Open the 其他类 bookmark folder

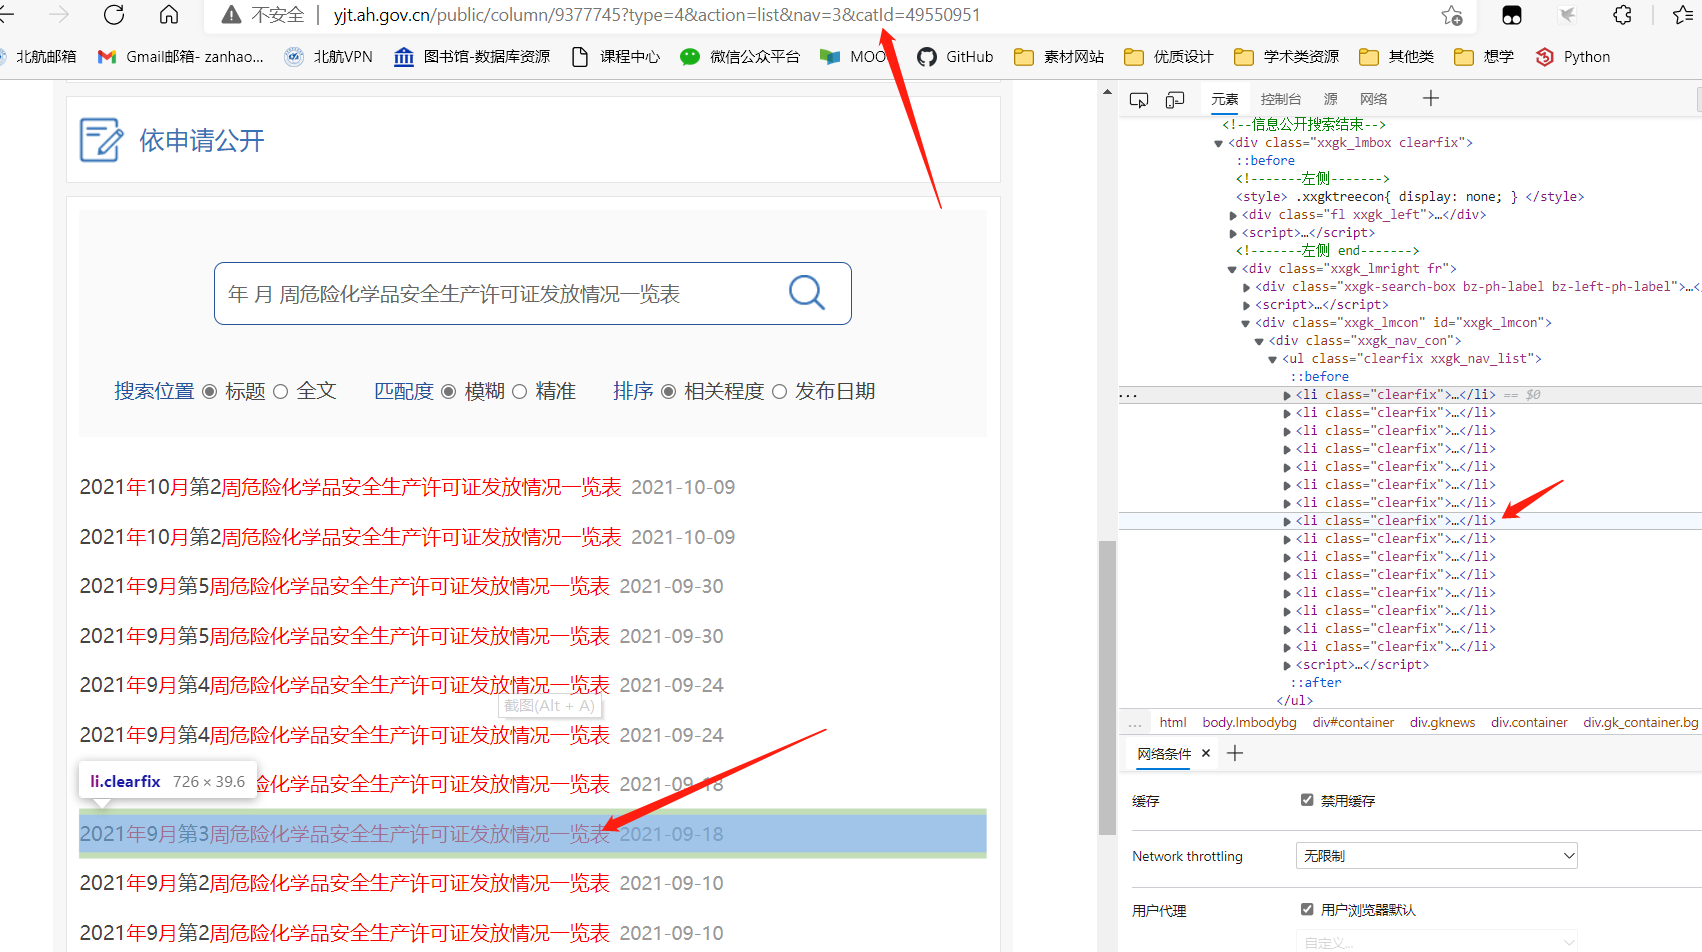(x=1397, y=57)
